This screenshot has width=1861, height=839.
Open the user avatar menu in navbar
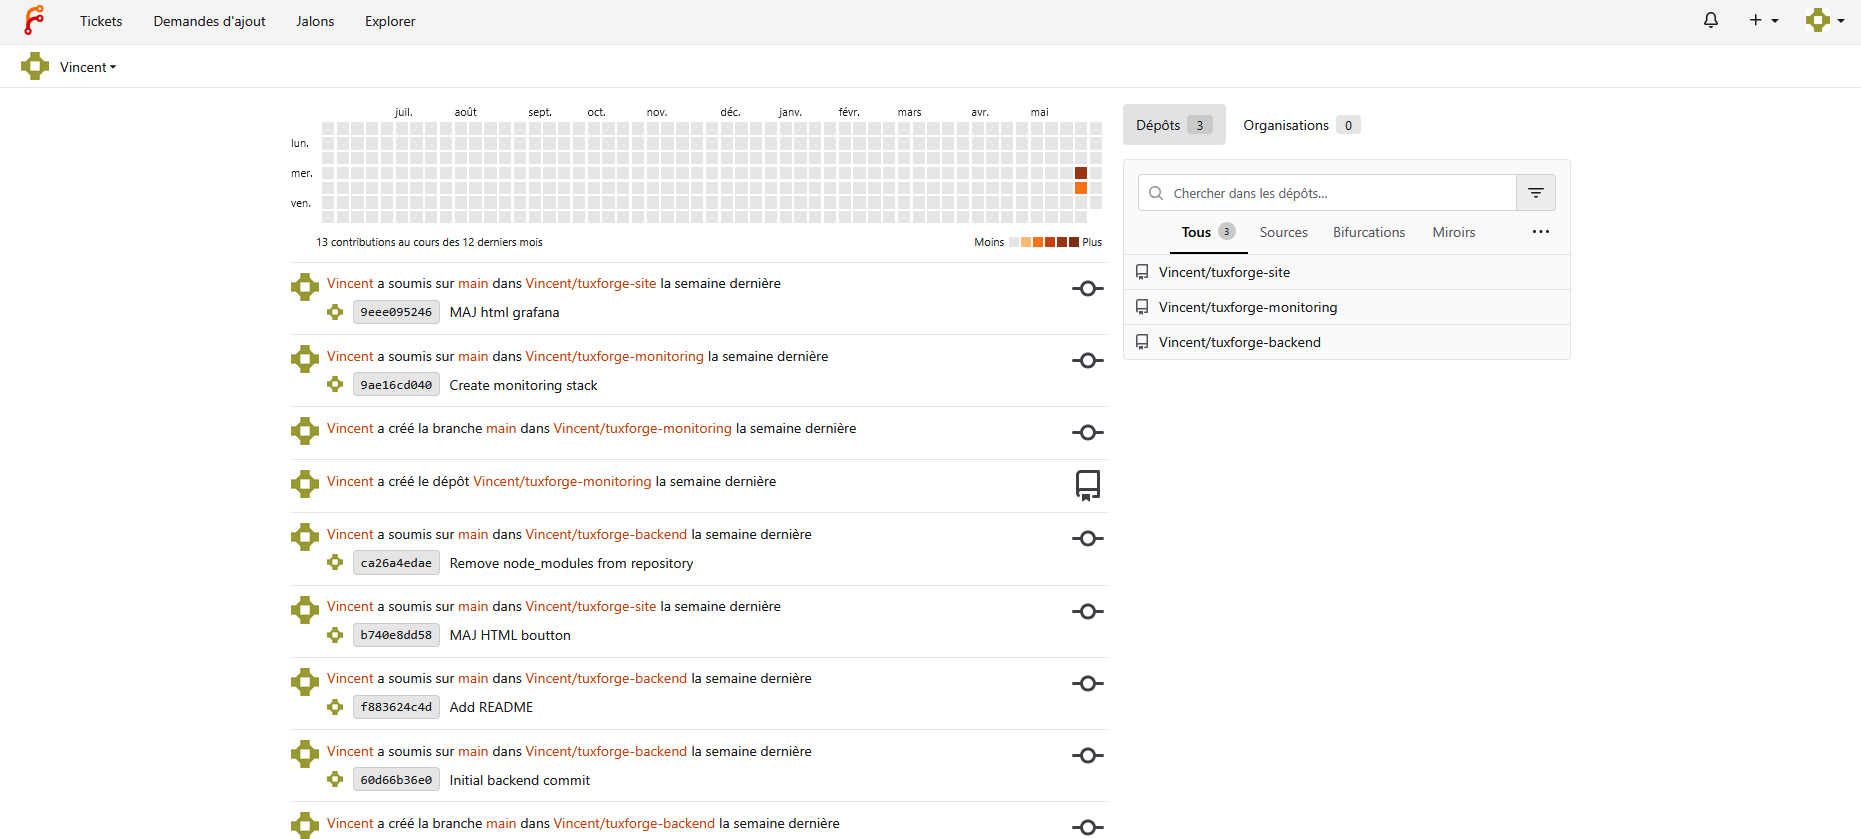[1825, 20]
